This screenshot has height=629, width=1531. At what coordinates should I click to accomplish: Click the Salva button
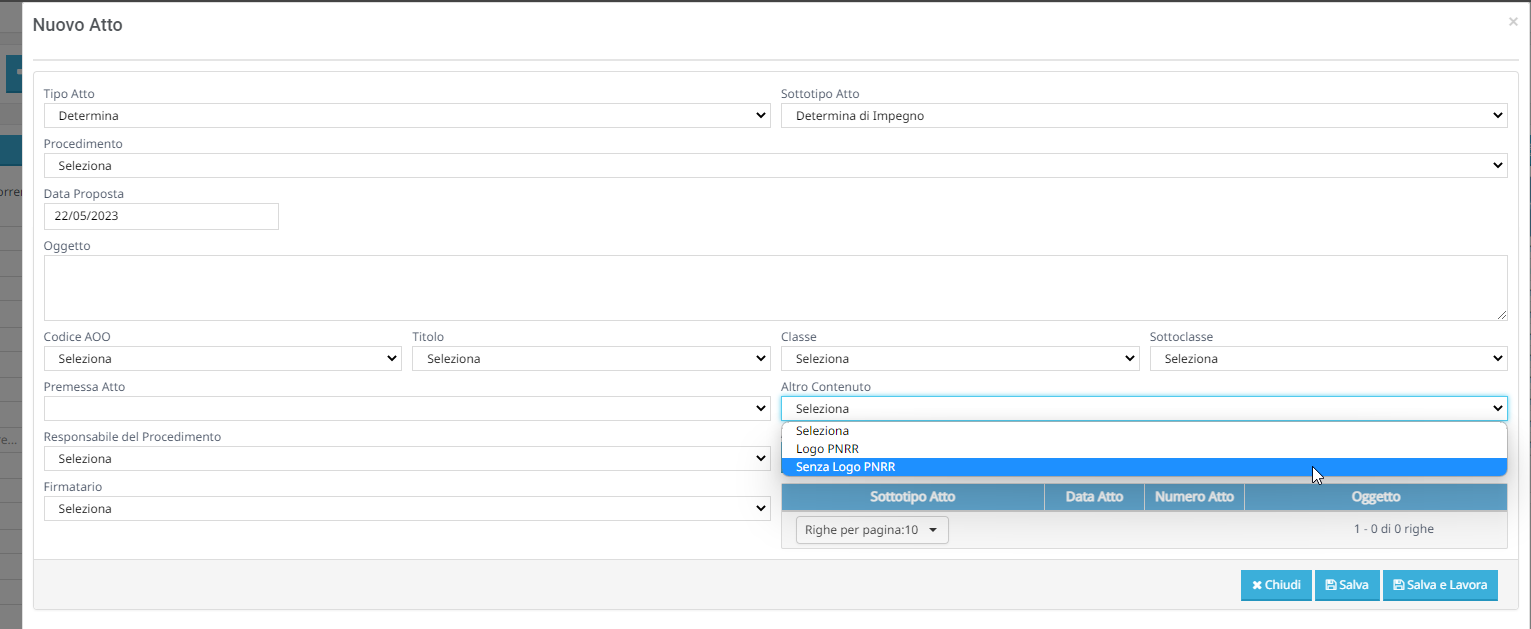click(1346, 585)
